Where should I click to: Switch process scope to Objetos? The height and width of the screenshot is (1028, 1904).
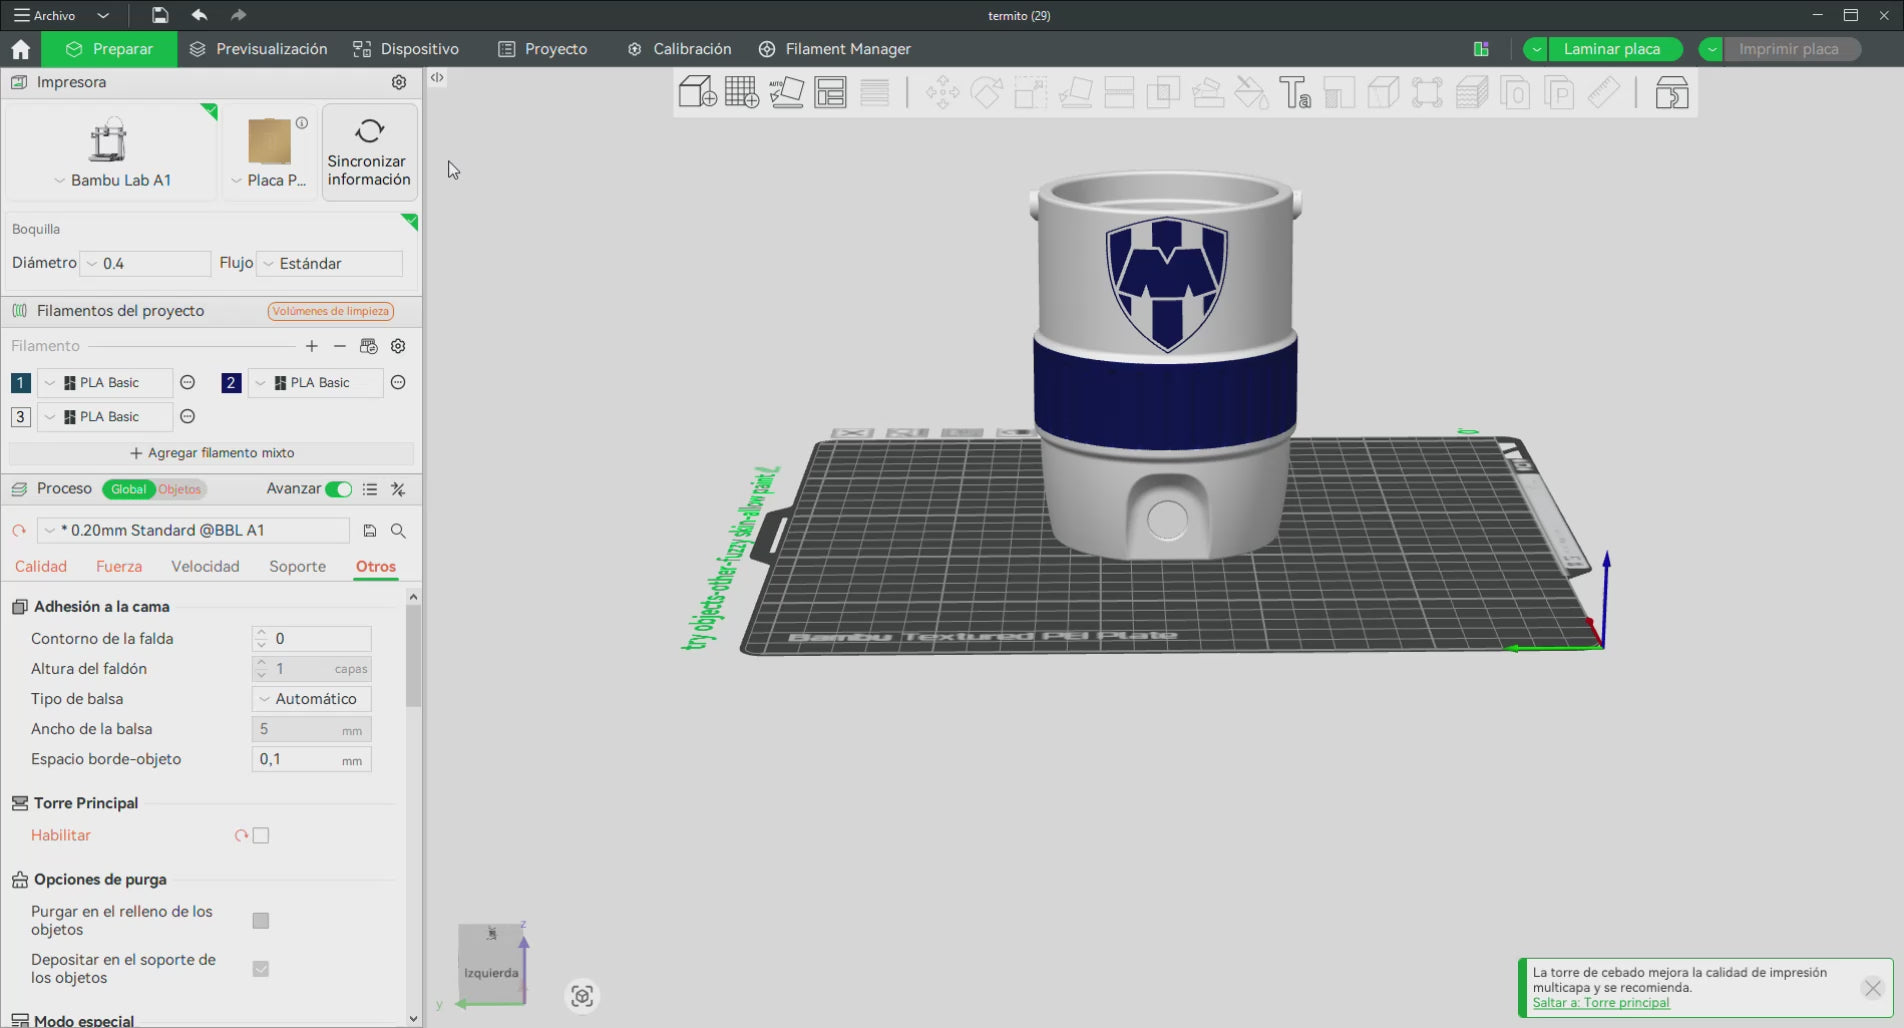click(x=180, y=489)
